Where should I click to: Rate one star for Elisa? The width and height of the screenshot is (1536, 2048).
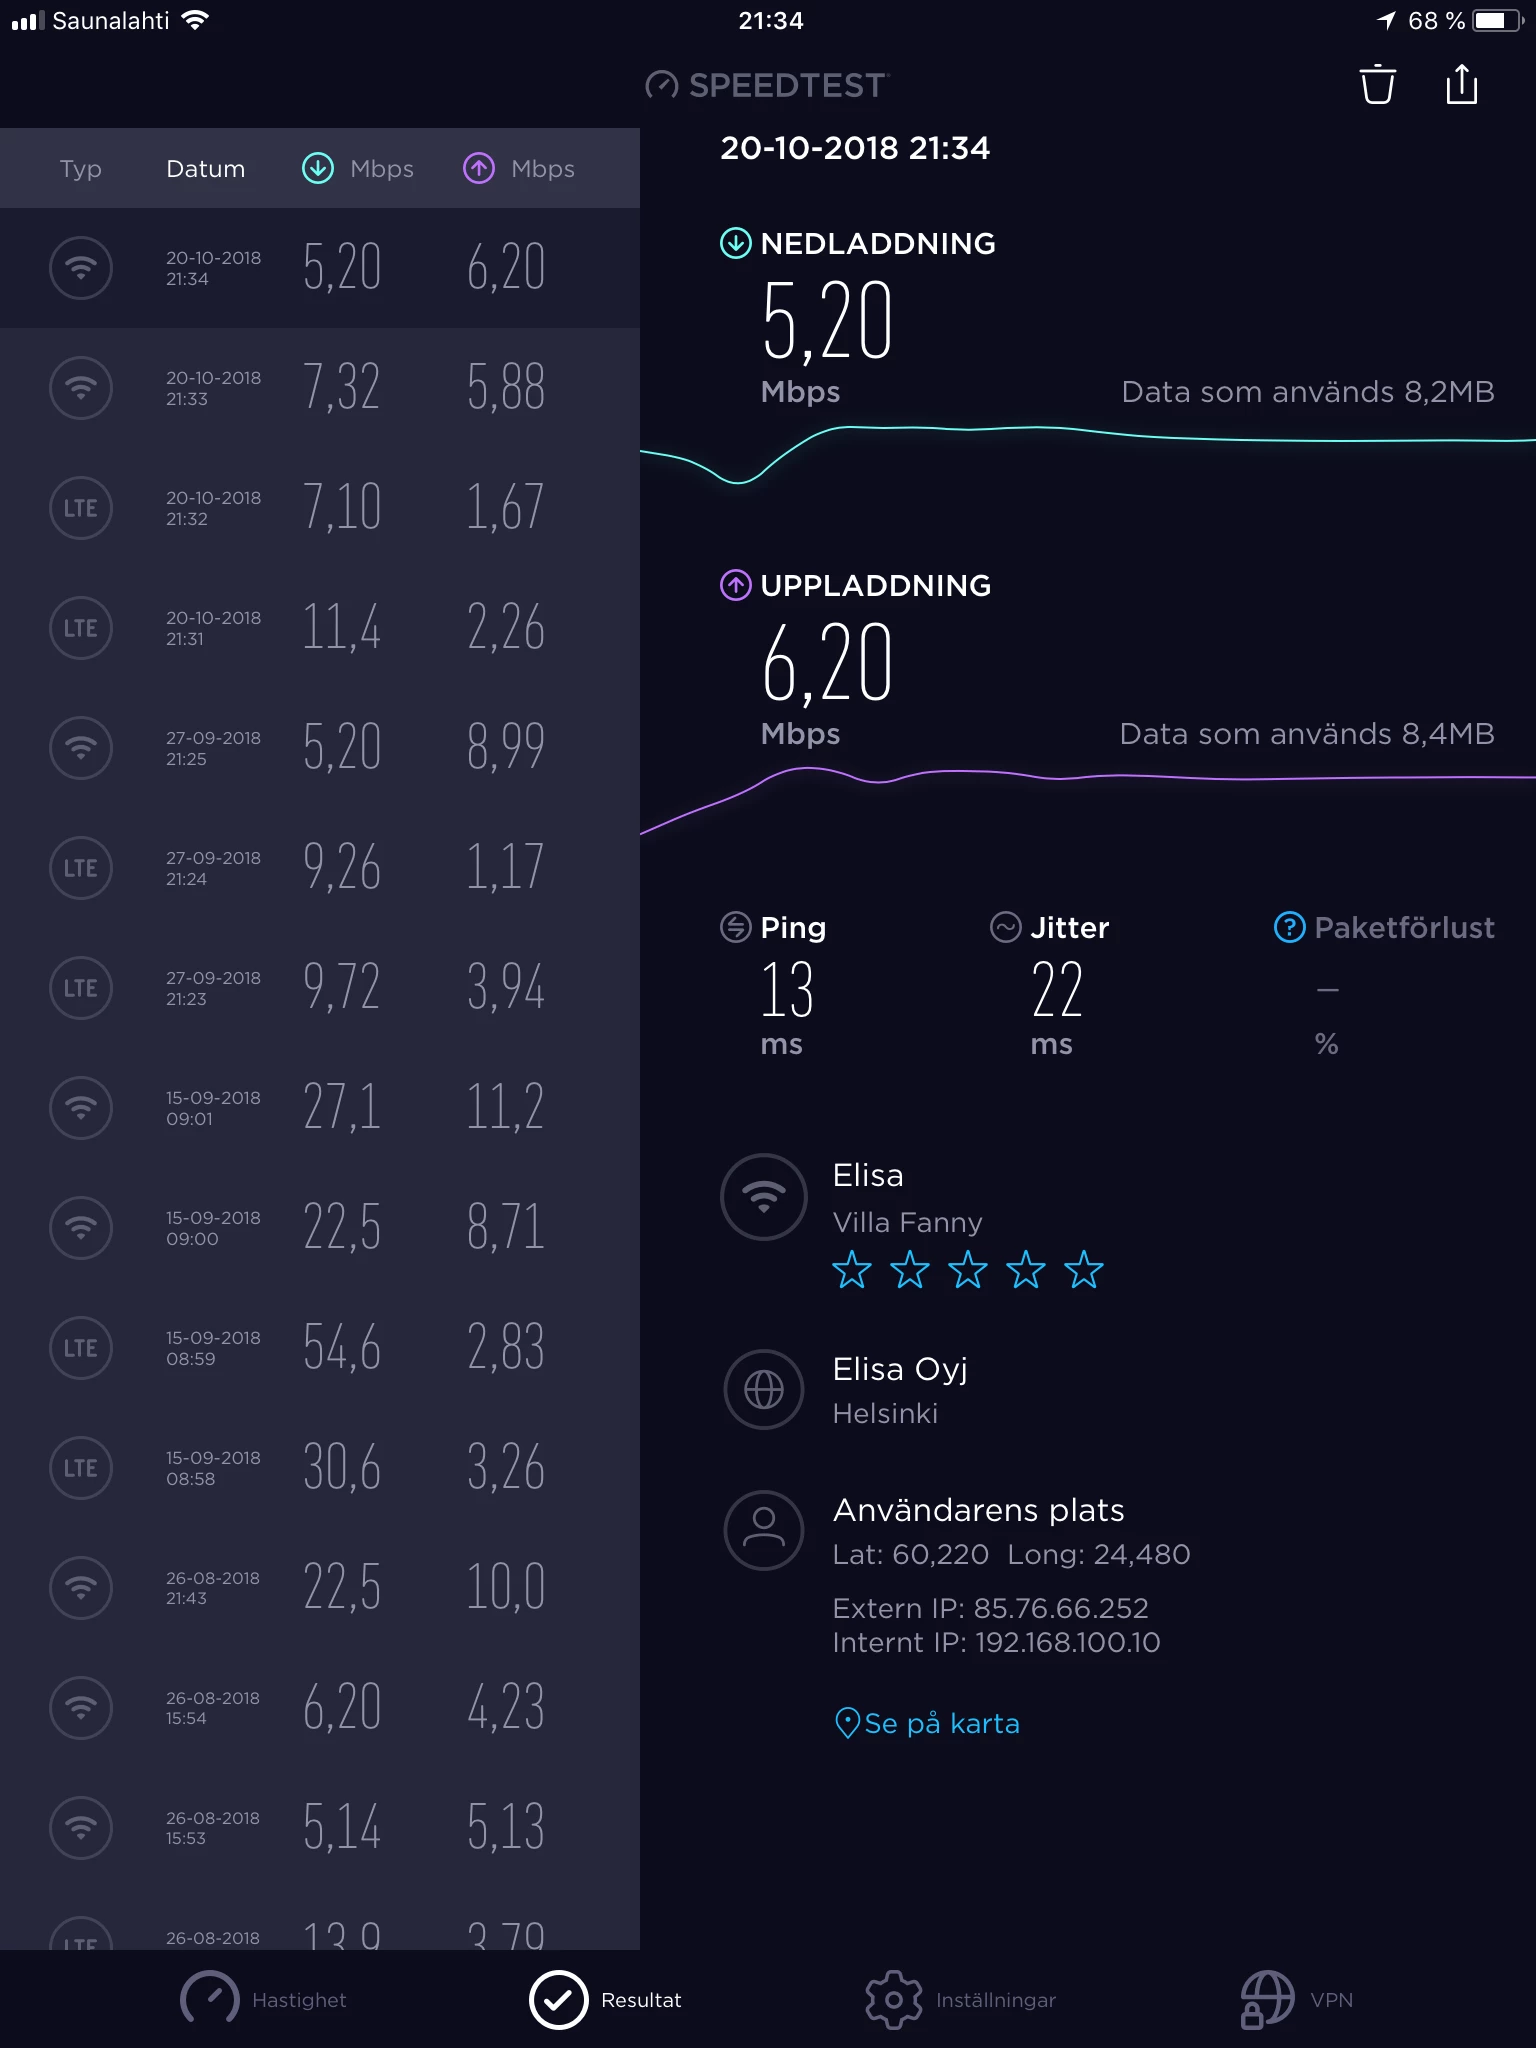(852, 1270)
